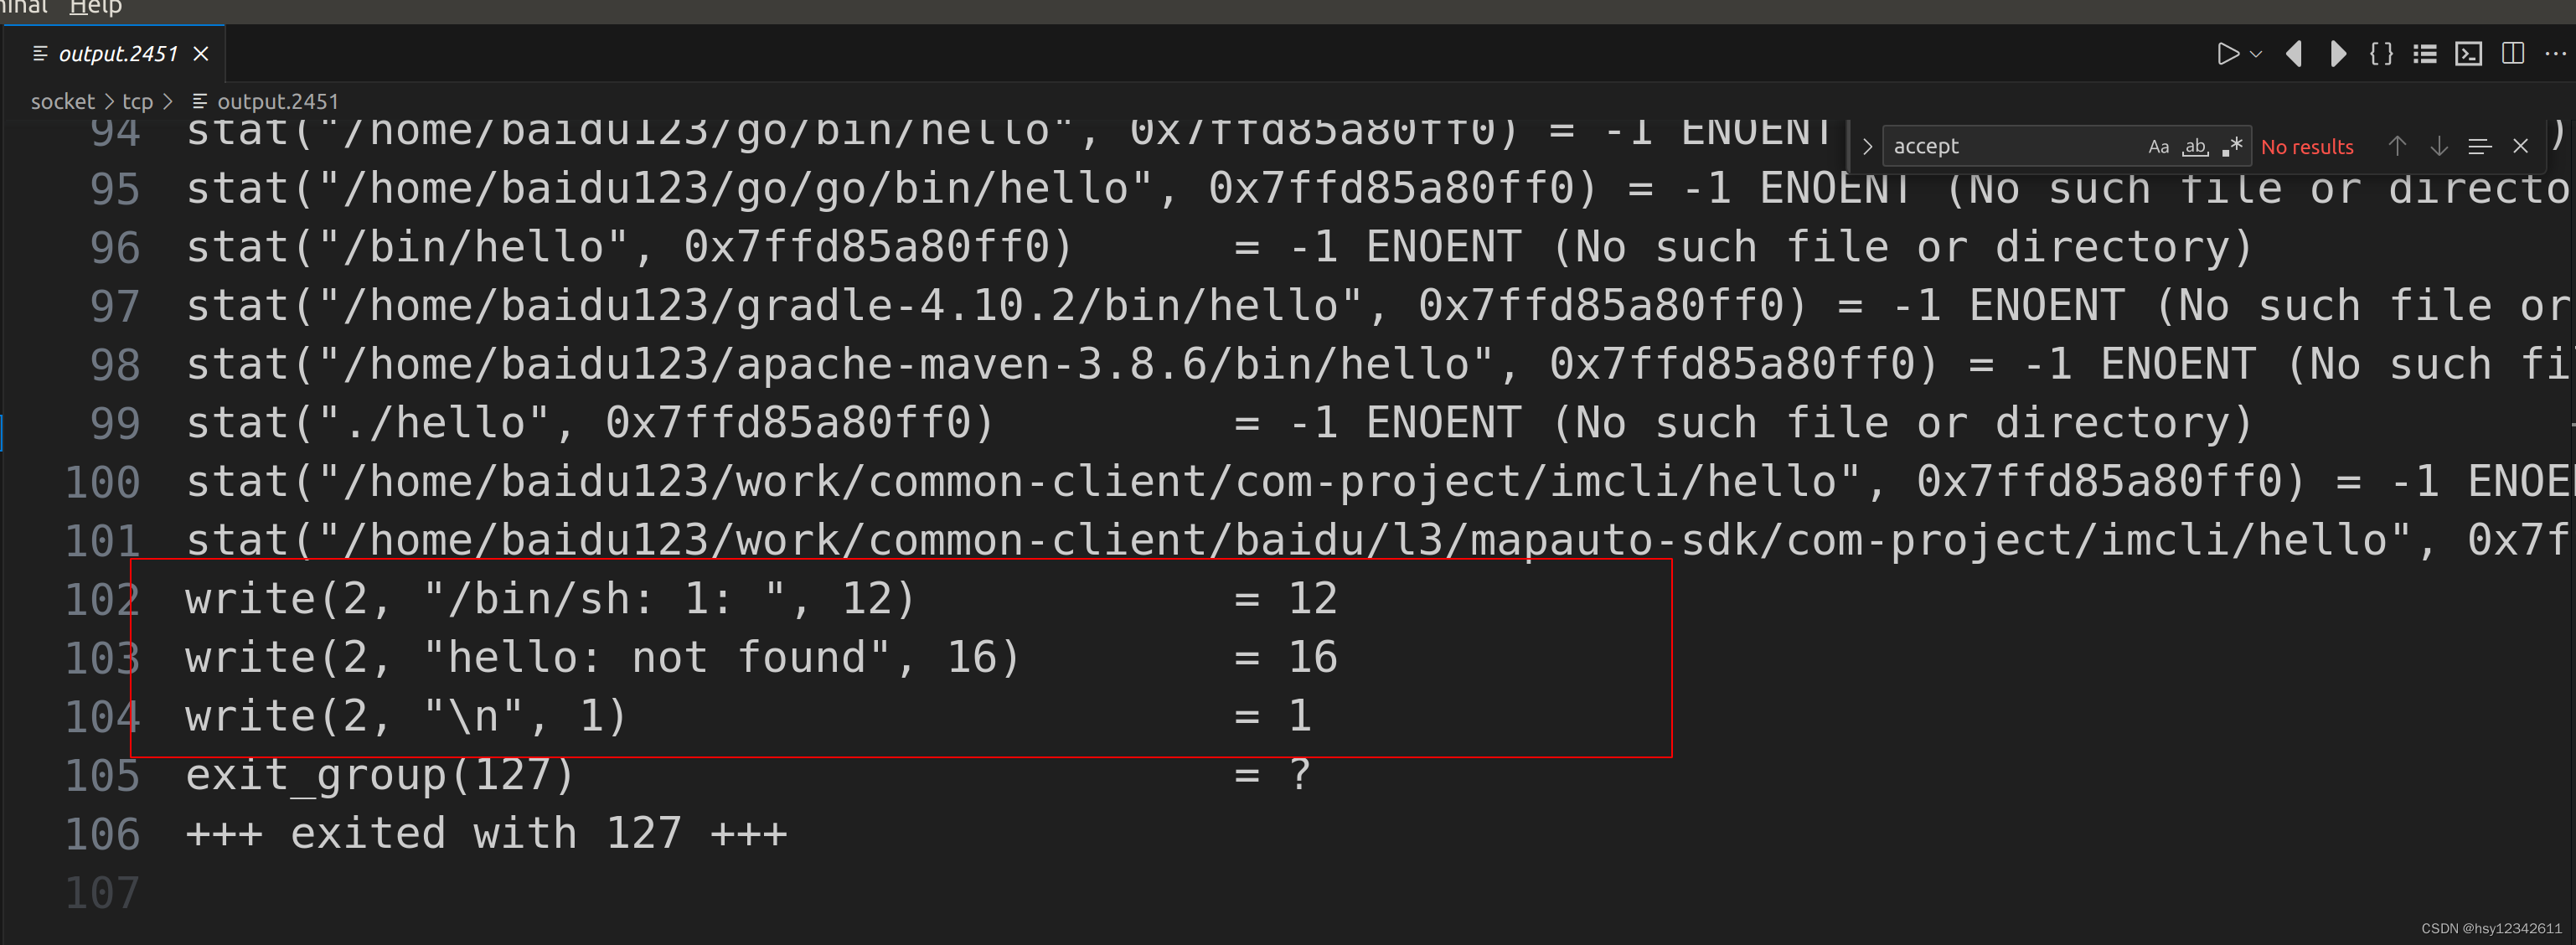
Task: Click the bulleted list icon in toolbar
Action: [2425, 54]
